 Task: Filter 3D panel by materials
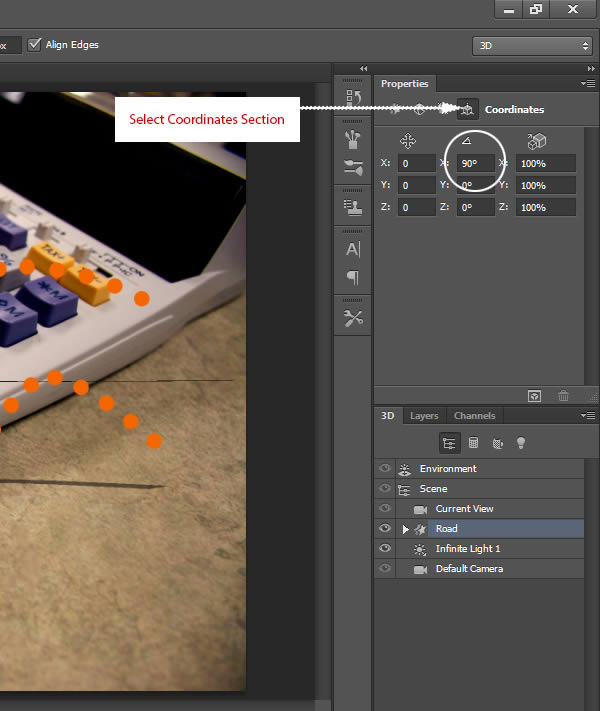498,443
